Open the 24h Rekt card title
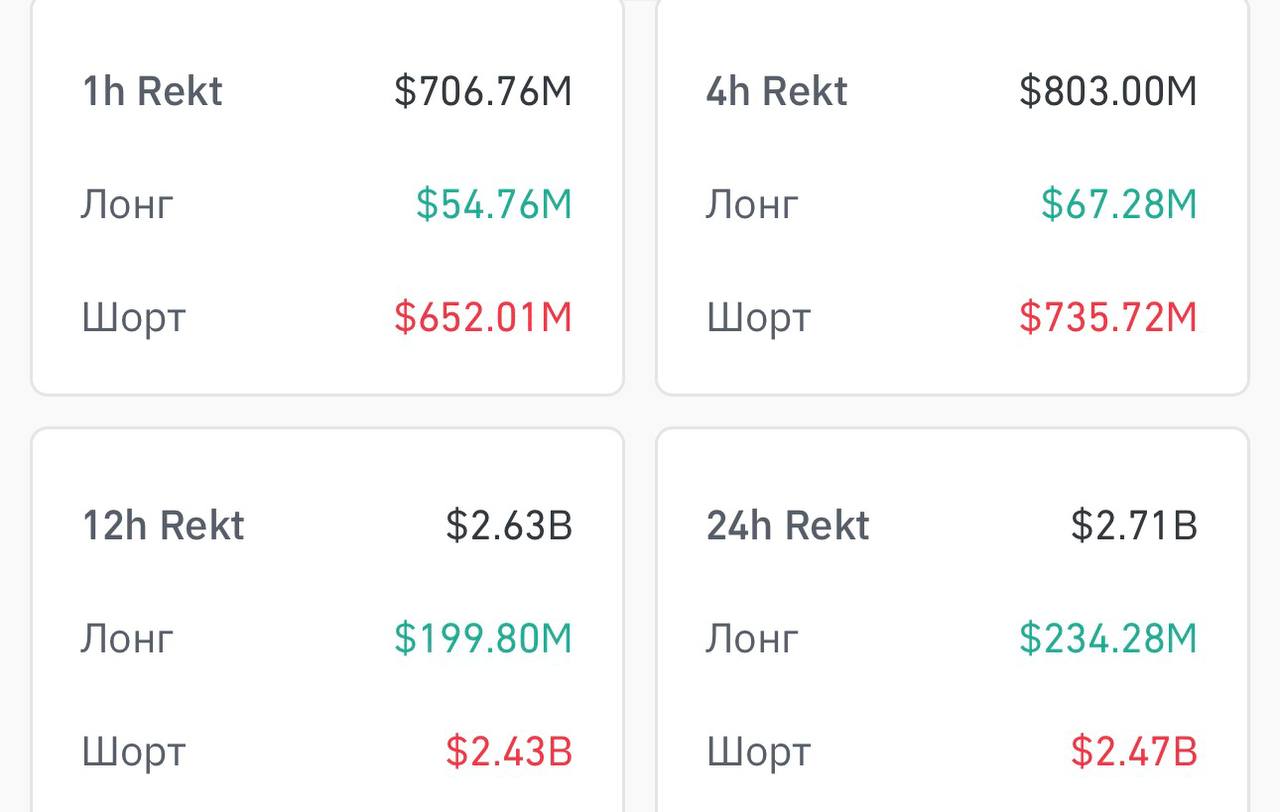This screenshot has height=812, width=1280. [x=788, y=525]
